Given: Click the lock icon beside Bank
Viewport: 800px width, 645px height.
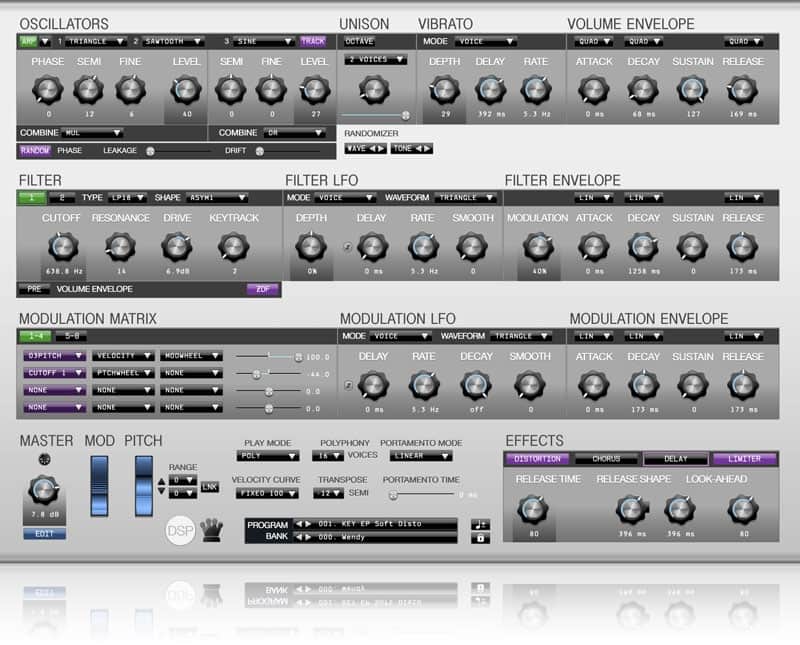Looking at the screenshot, I should [x=480, y=538].
